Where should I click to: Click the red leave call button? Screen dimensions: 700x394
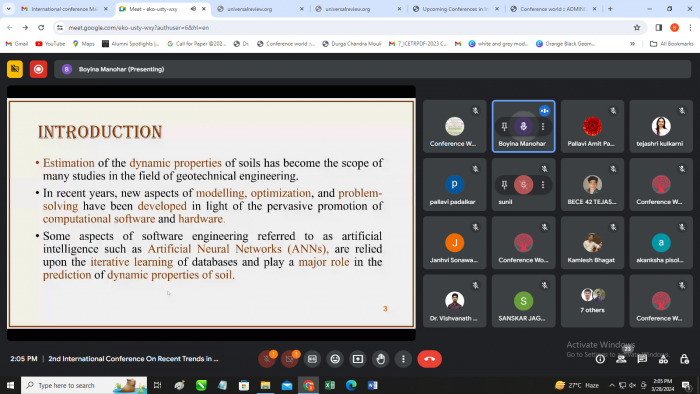pyautogui.click(x=429, y=359)
